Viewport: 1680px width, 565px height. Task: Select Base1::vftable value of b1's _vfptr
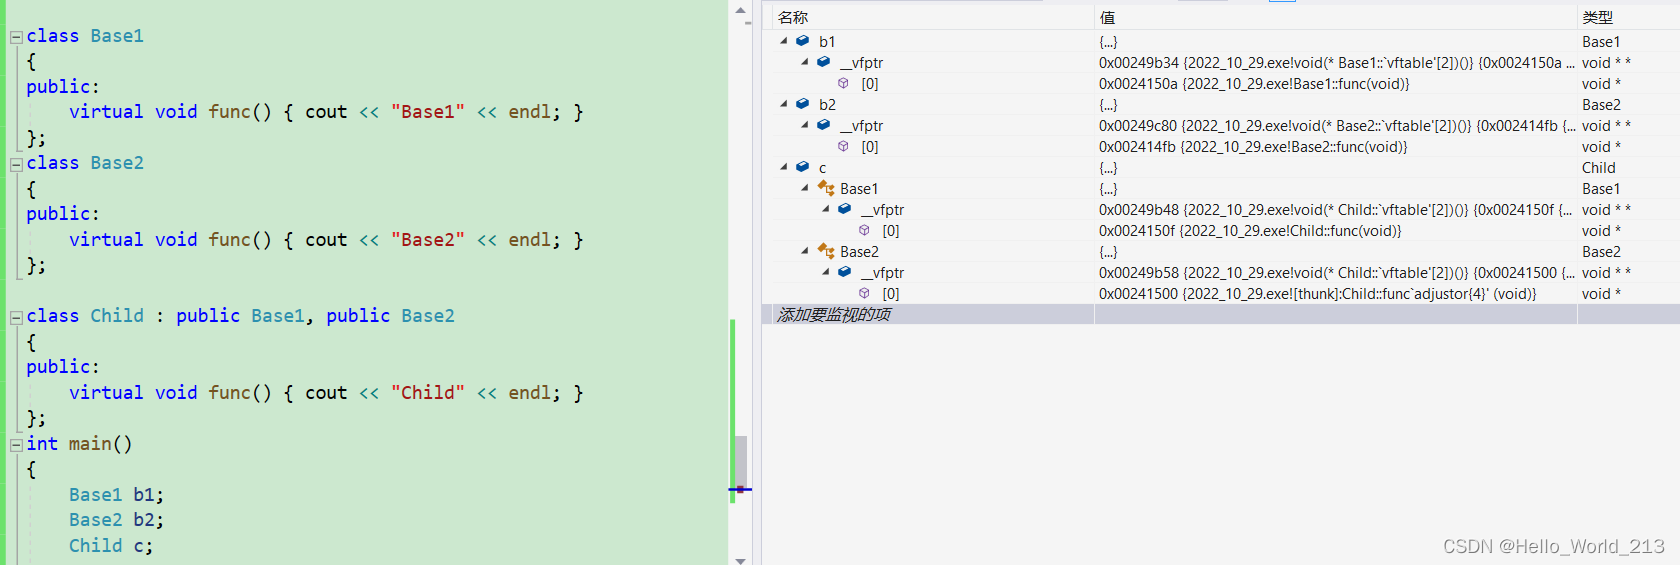(x=1337, y=62)
